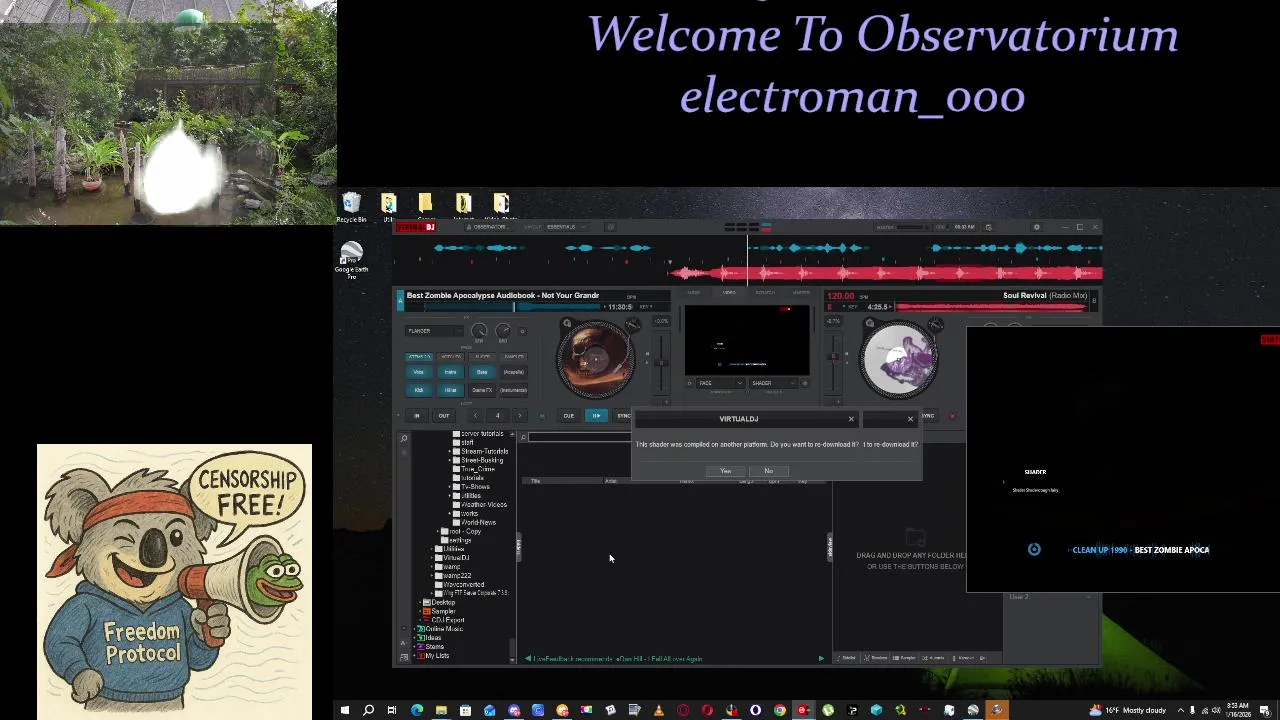Open the Windows Start menu
Viewport: 1280px width, 720px height.
click(344, 710)
